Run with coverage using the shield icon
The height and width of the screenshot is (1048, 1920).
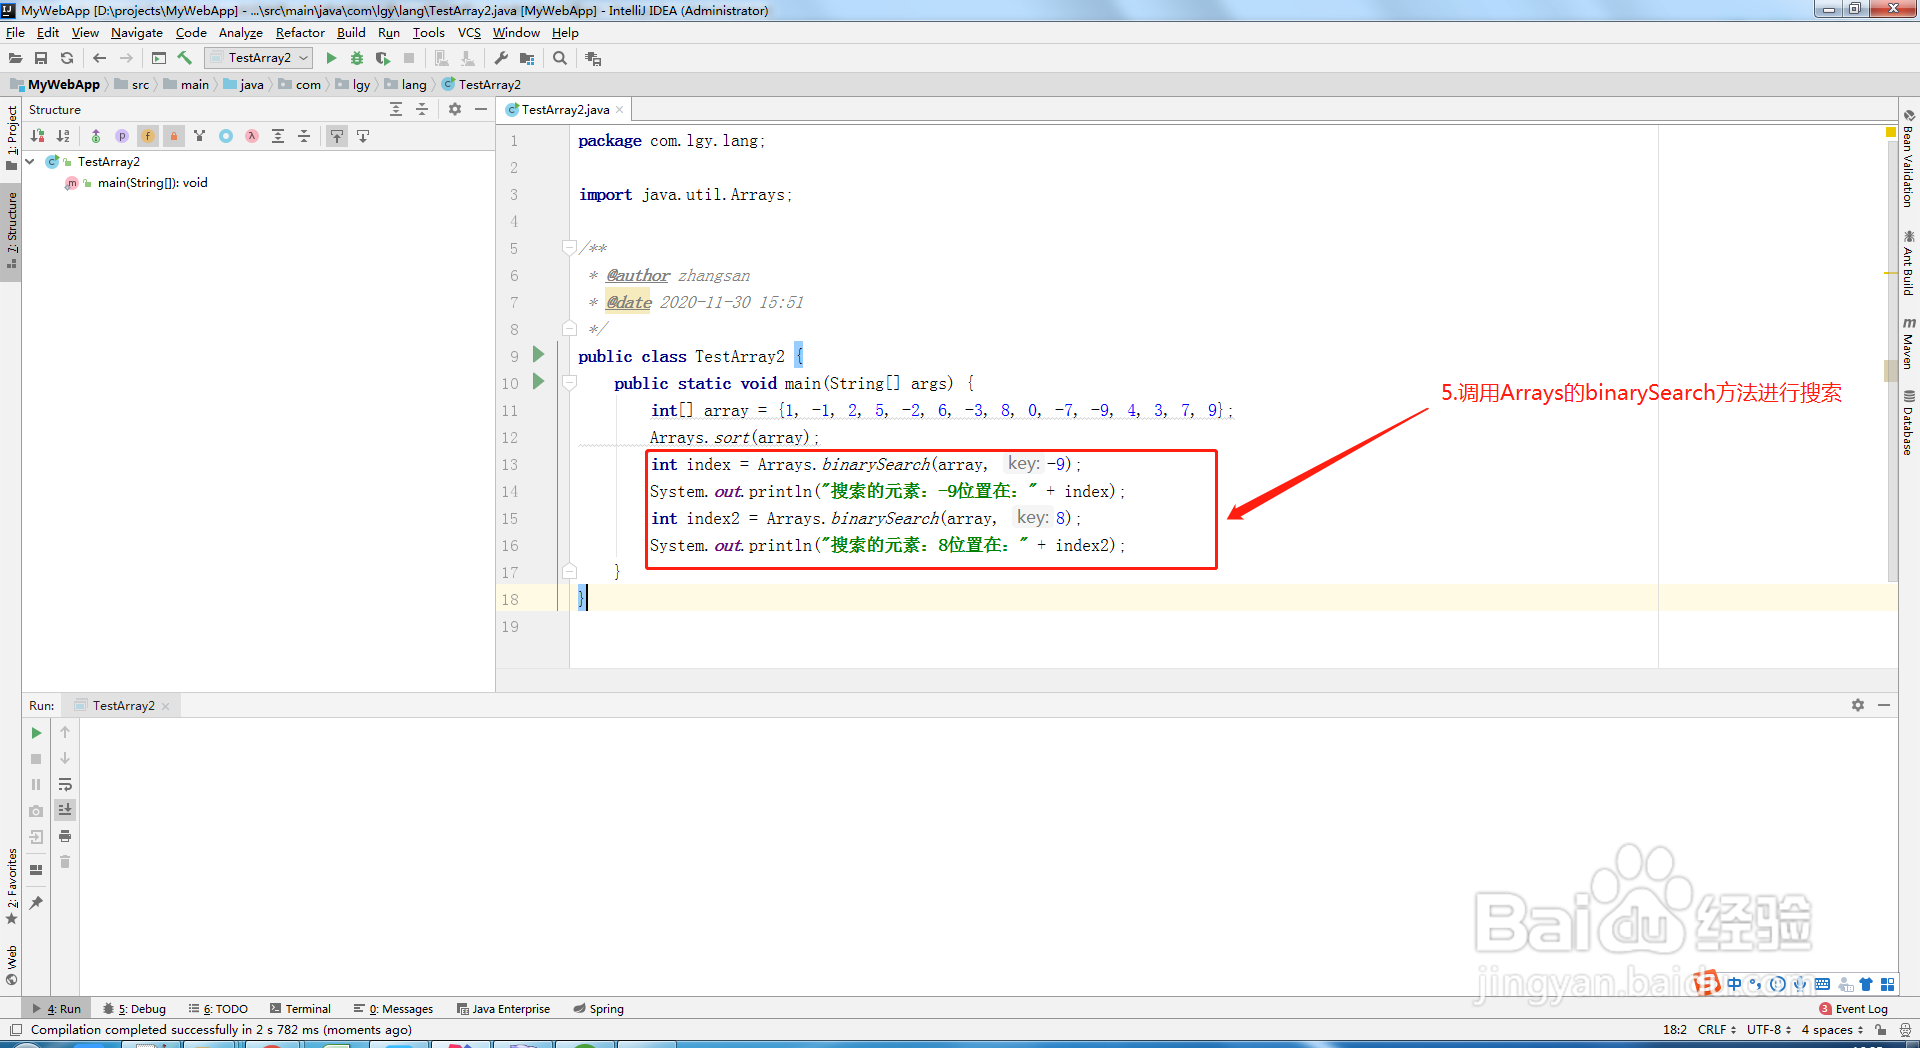(383, 58)
